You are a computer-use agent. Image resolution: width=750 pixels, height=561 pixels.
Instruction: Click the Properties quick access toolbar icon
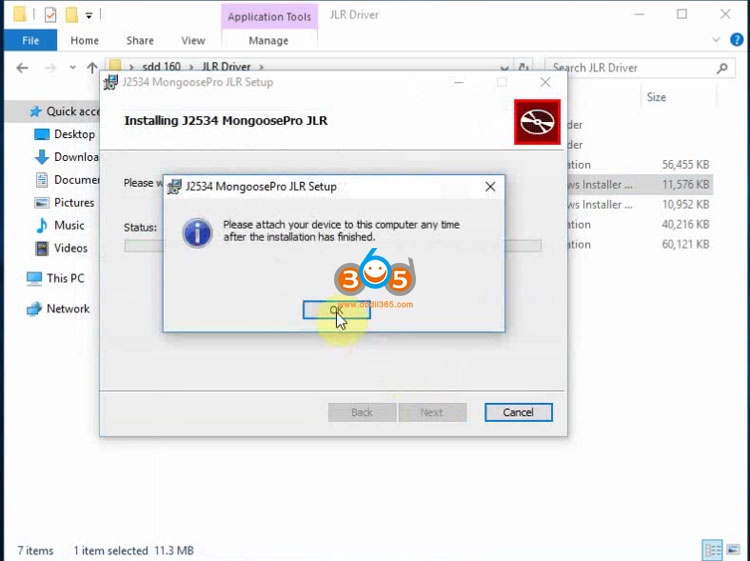pos(50,15)
